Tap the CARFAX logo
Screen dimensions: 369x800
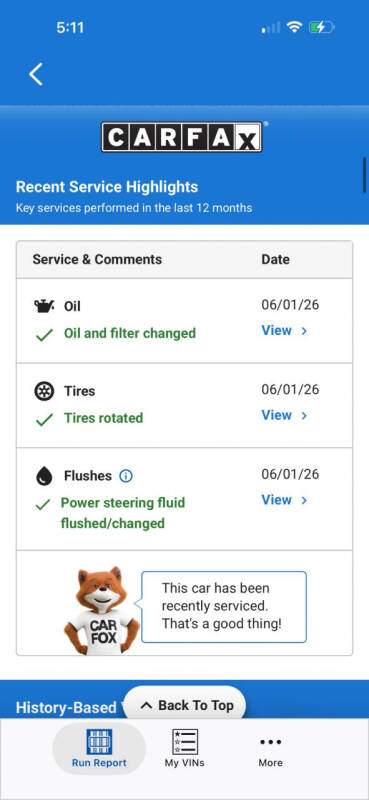tap(182, 137)
